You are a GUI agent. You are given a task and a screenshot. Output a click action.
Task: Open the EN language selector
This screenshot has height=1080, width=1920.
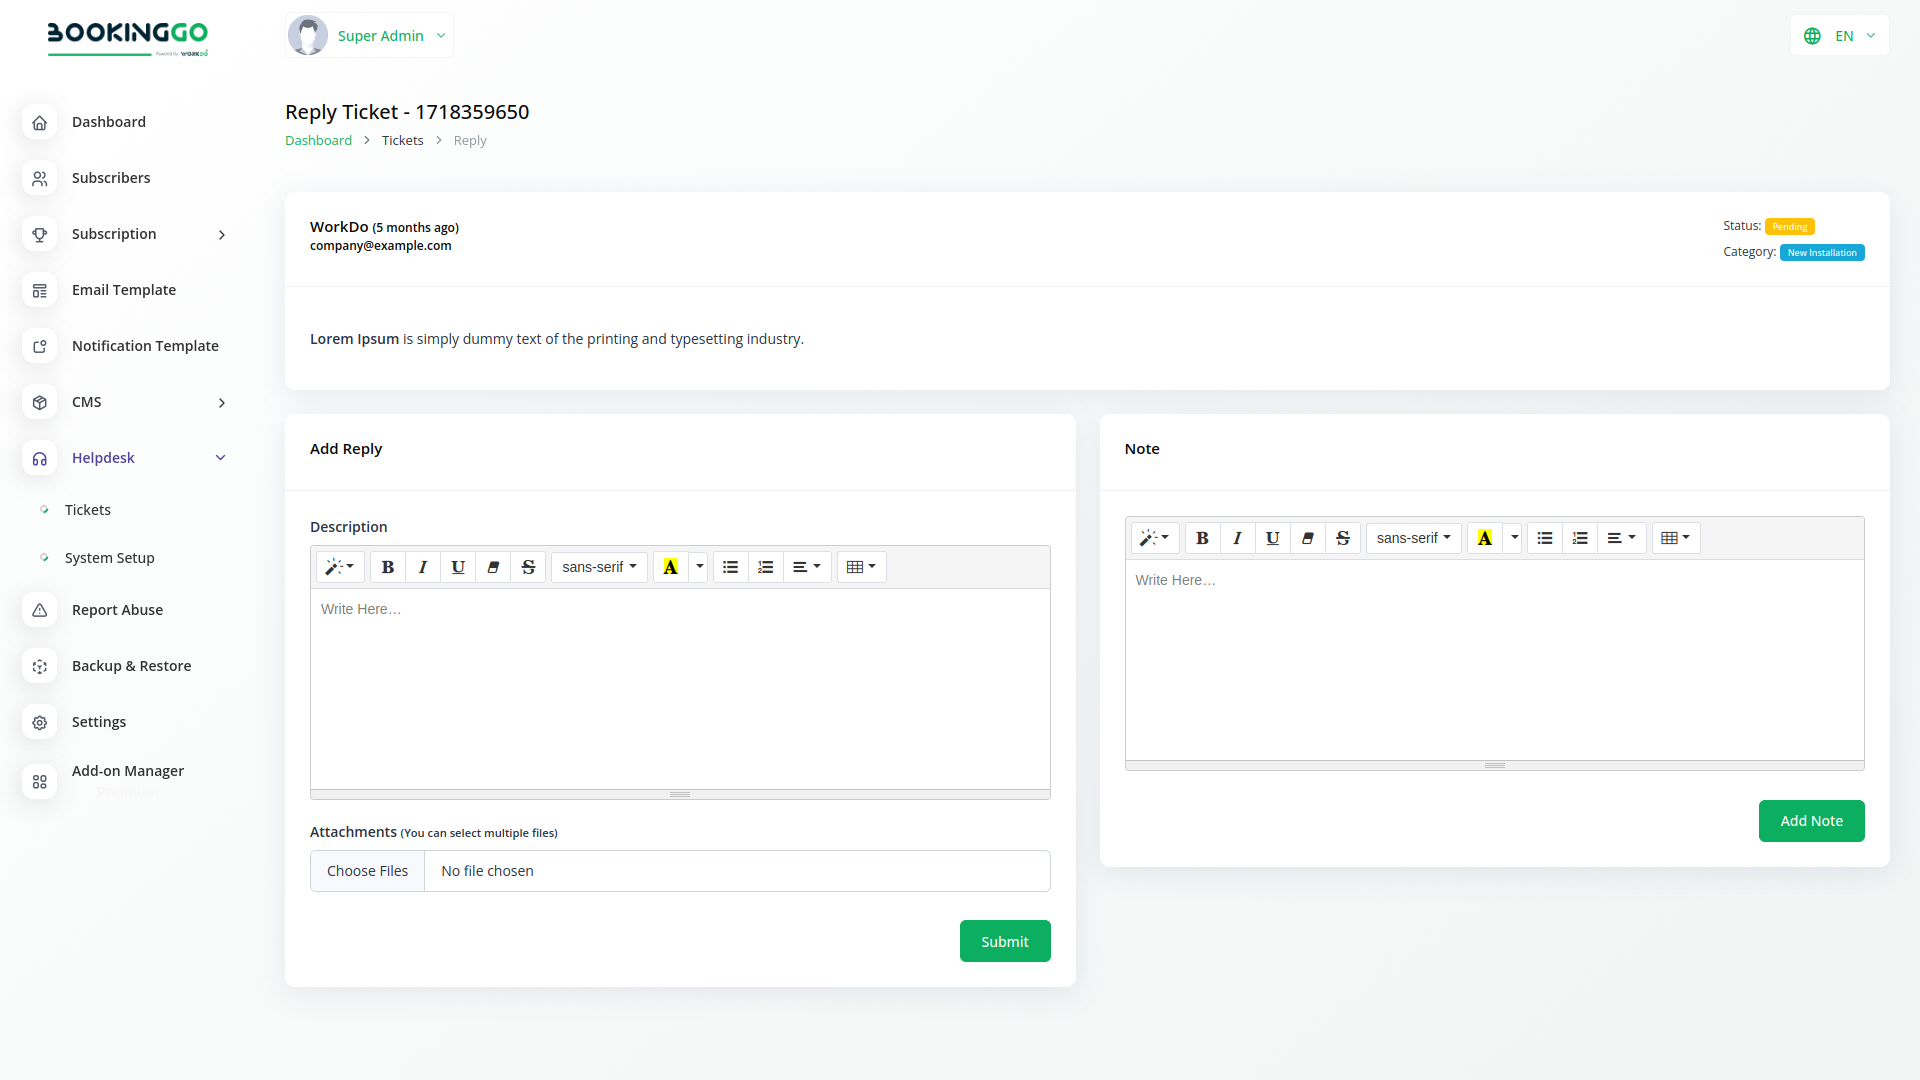(x=1840, y=36)
